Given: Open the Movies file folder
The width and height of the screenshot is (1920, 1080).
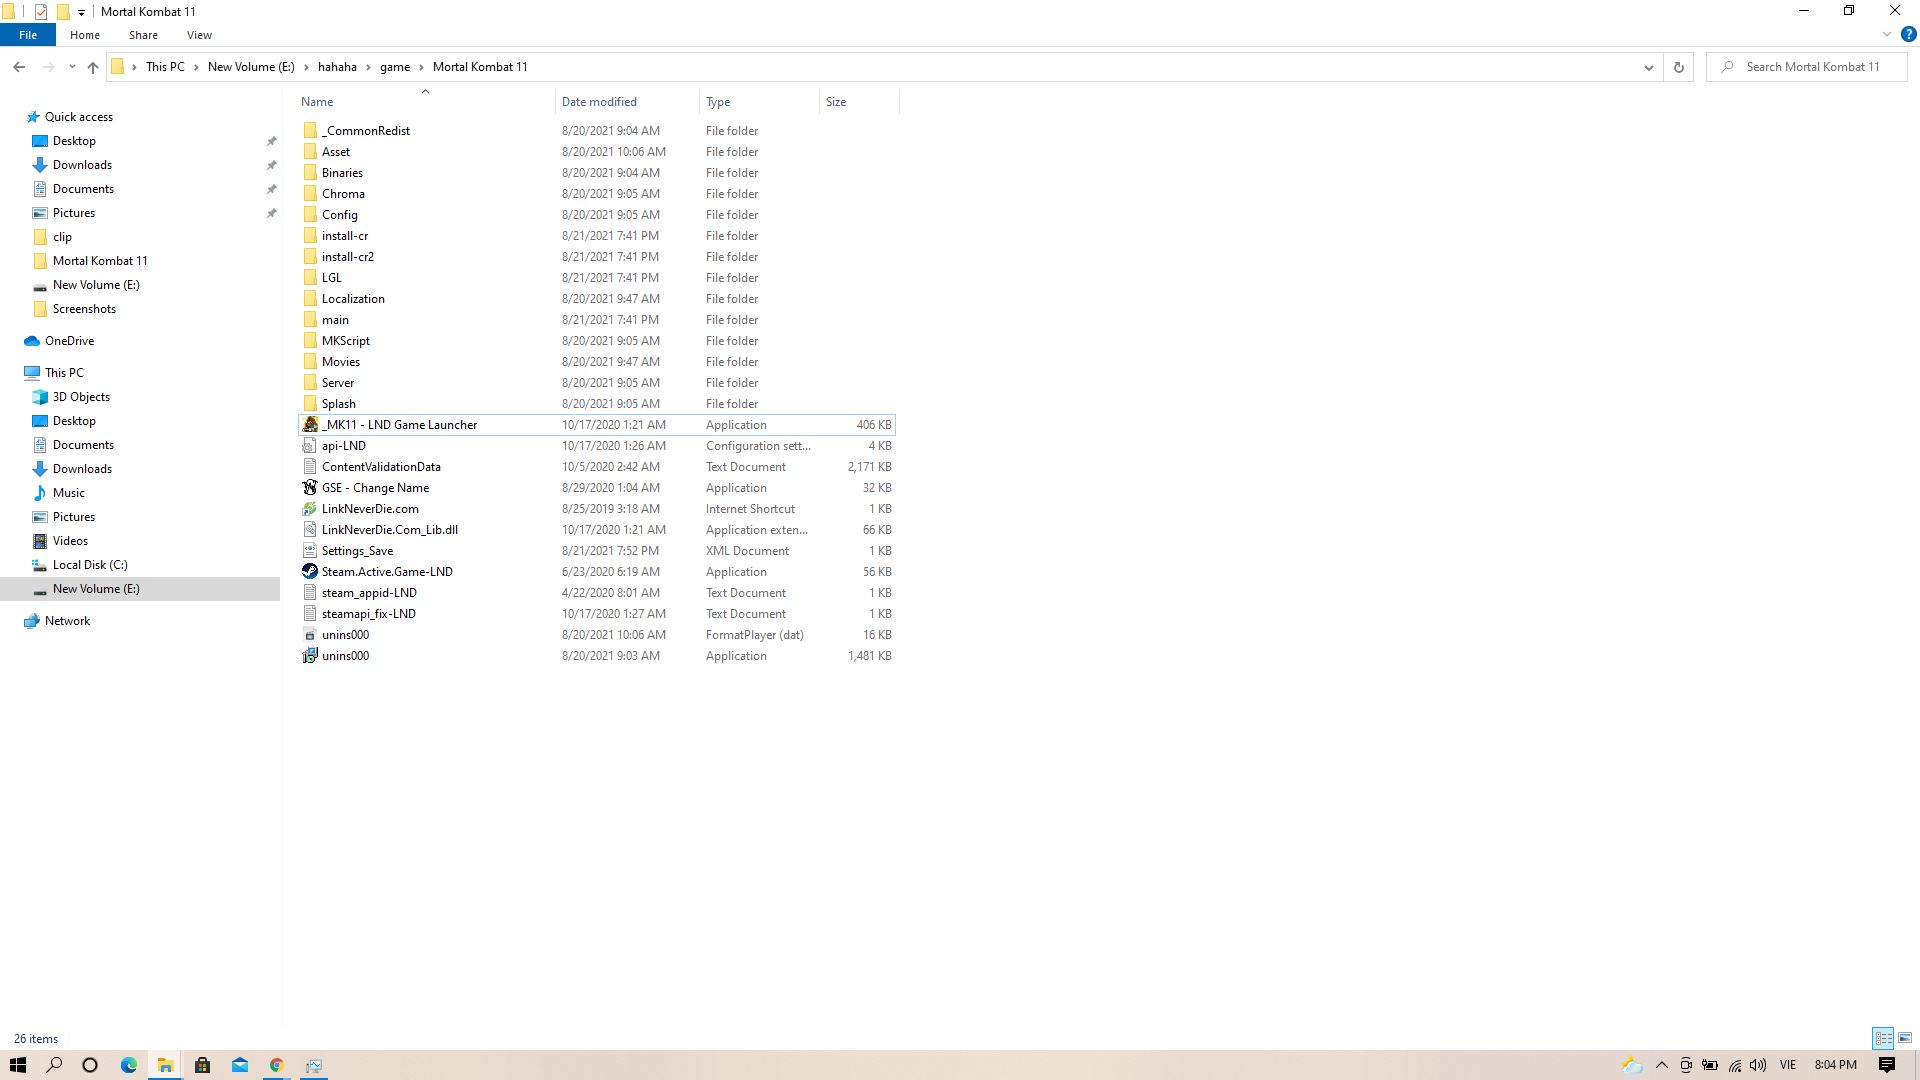Looking at the screenshot, I should [342, 361].
